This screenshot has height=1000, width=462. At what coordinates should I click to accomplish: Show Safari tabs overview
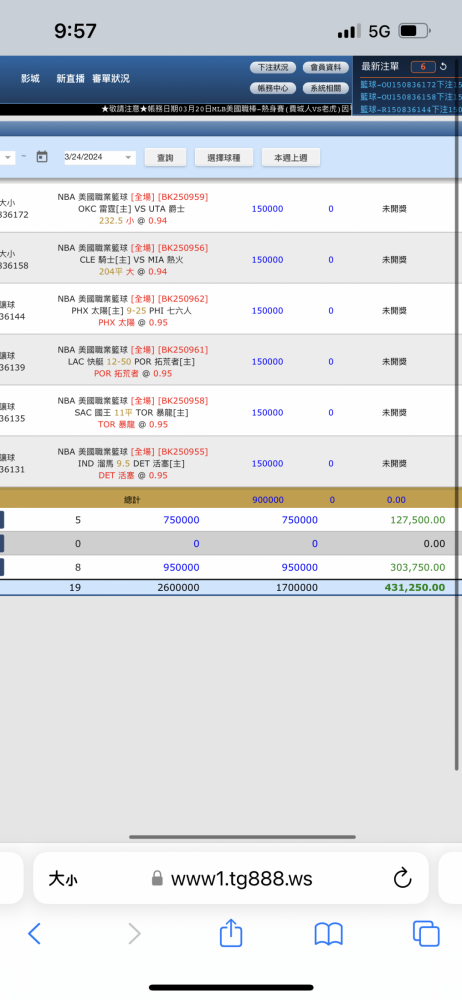point(426,934)
